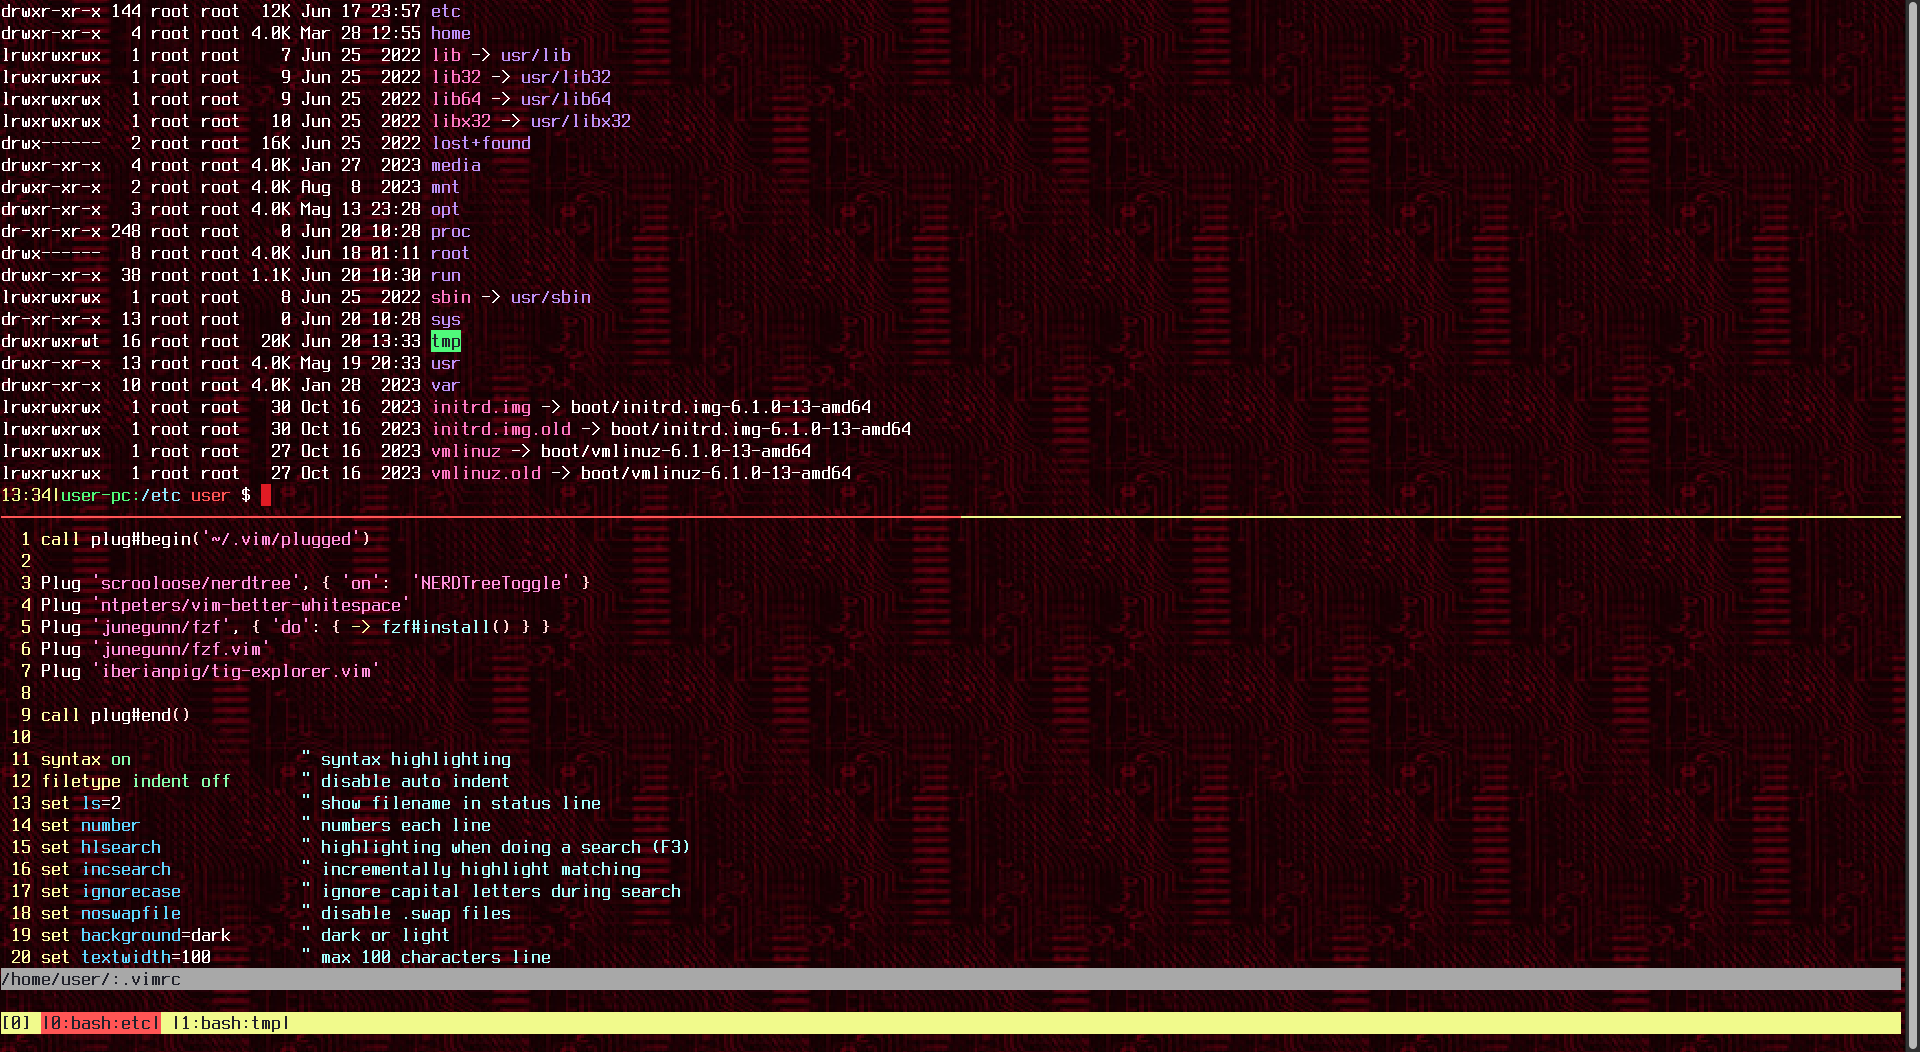1920x1052 pixels.
Task: Click the vim status line /home/user/:.vimrc
Action: click(x=950, y=979)
